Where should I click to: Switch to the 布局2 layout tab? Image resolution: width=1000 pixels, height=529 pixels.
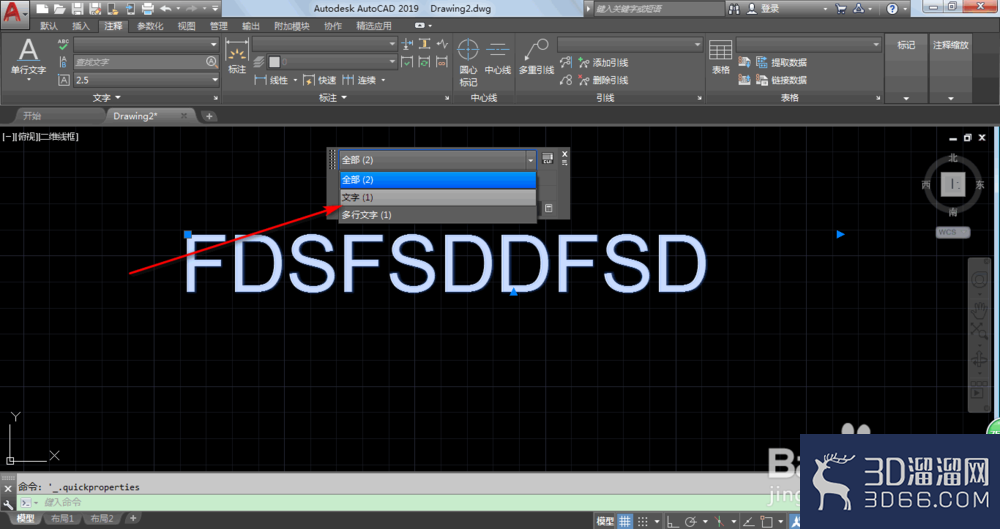[x=102, y=518]
